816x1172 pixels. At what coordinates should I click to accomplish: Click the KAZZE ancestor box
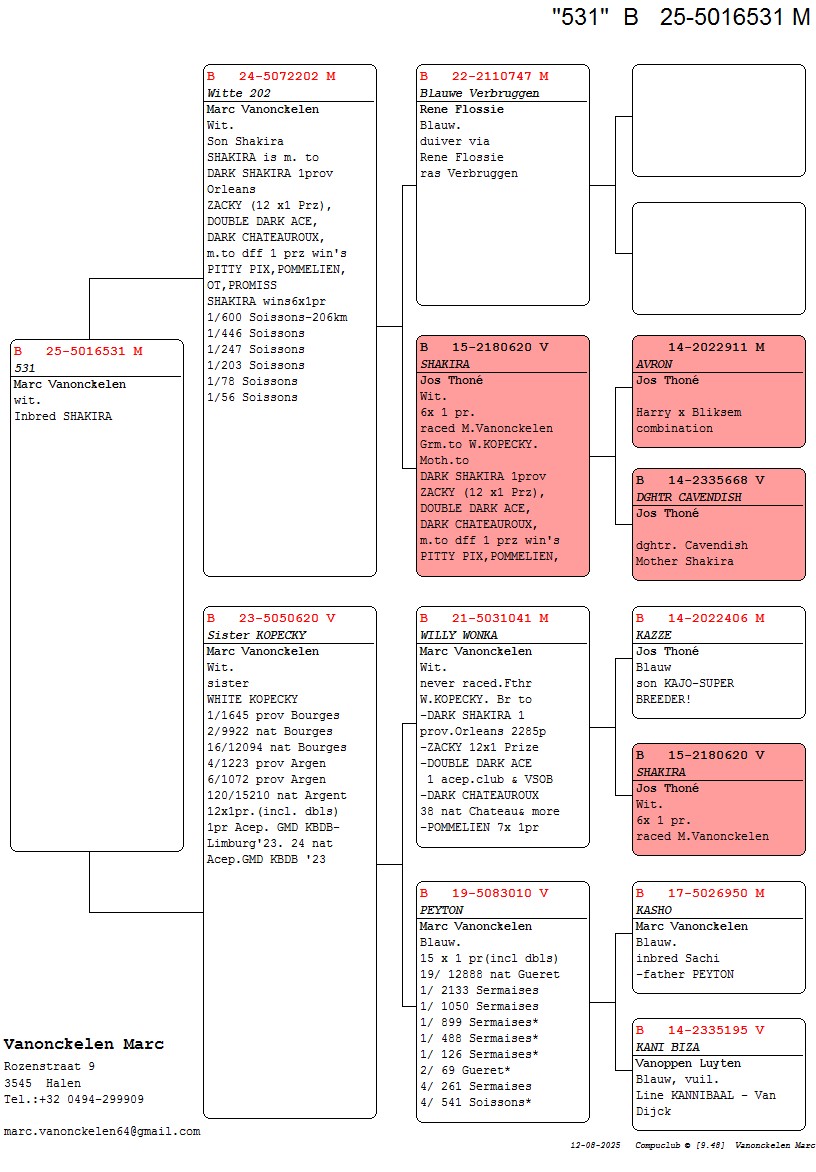(x=718, y=662)
